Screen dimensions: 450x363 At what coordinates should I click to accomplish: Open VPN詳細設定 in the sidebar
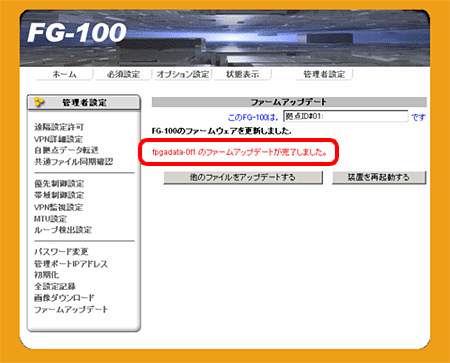[x=58, y=139]
